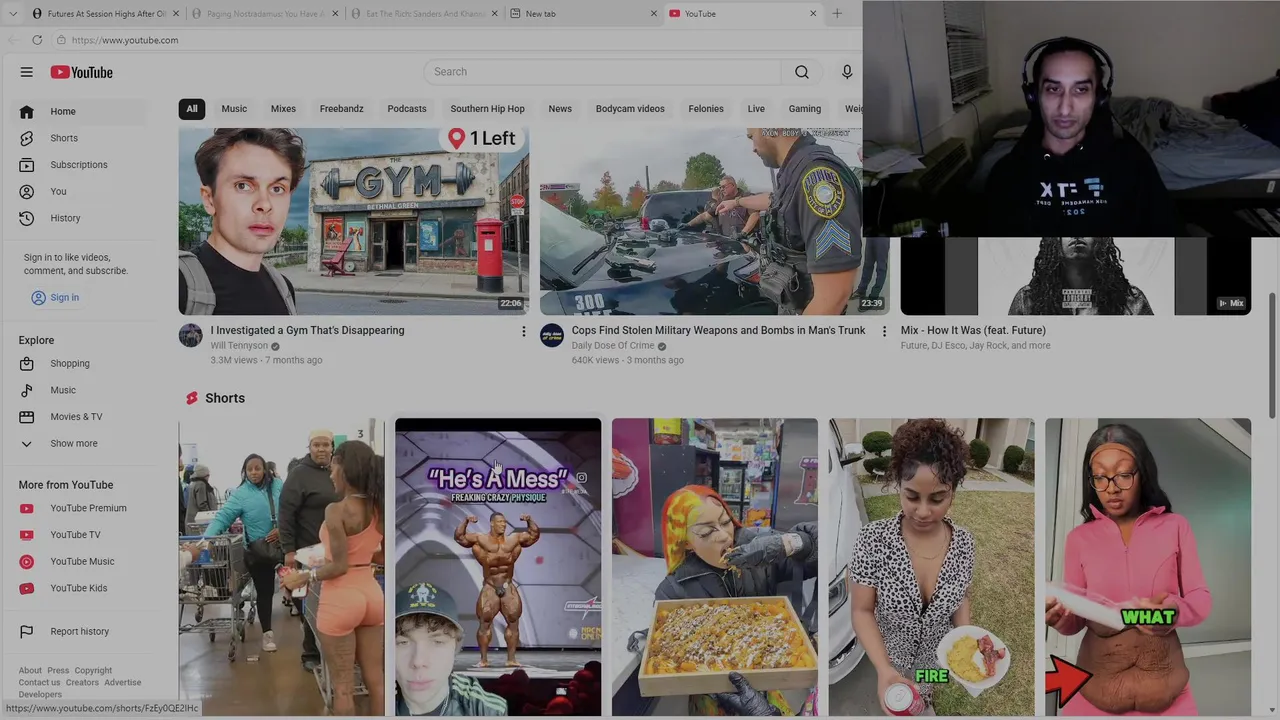
Task: Click the browser address bar URL
Action: click(x=125, y=40)
